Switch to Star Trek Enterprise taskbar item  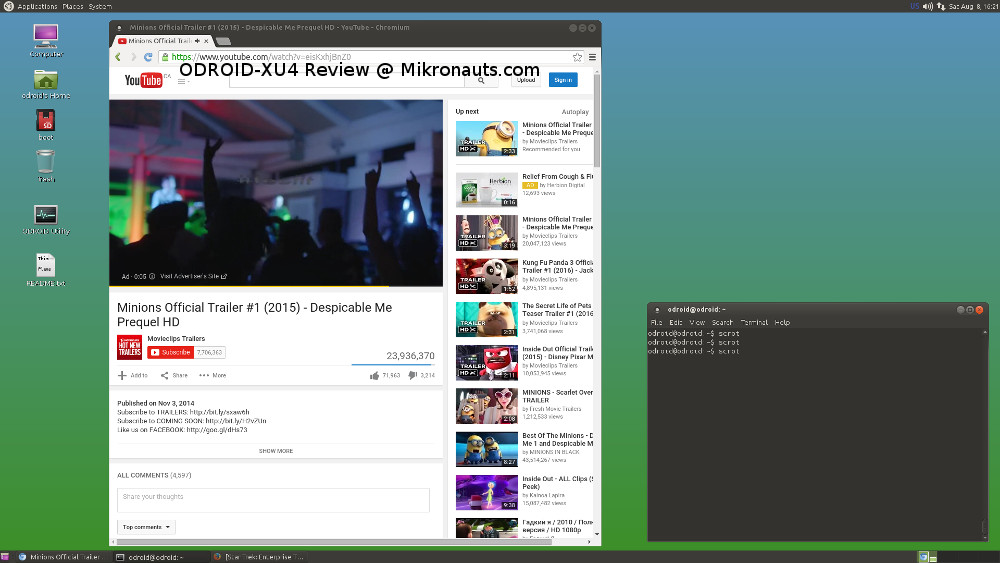coord(258,557)
